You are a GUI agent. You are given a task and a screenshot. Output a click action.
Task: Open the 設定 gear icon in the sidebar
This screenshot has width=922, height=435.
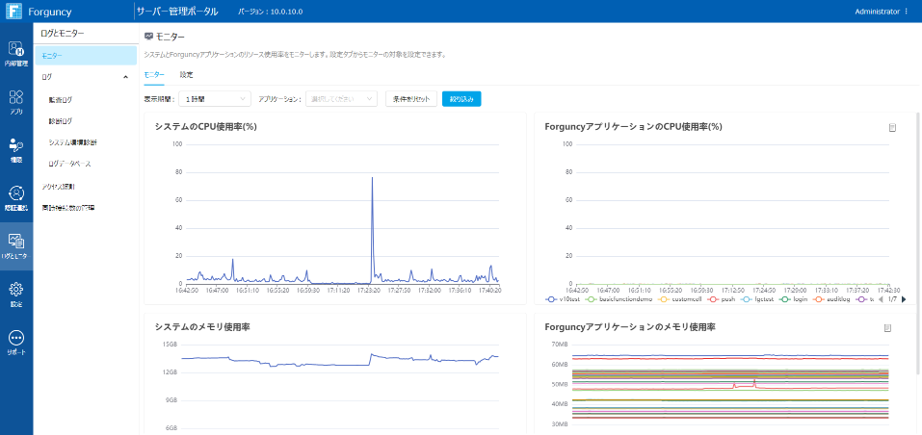click(x=16, y=294)
